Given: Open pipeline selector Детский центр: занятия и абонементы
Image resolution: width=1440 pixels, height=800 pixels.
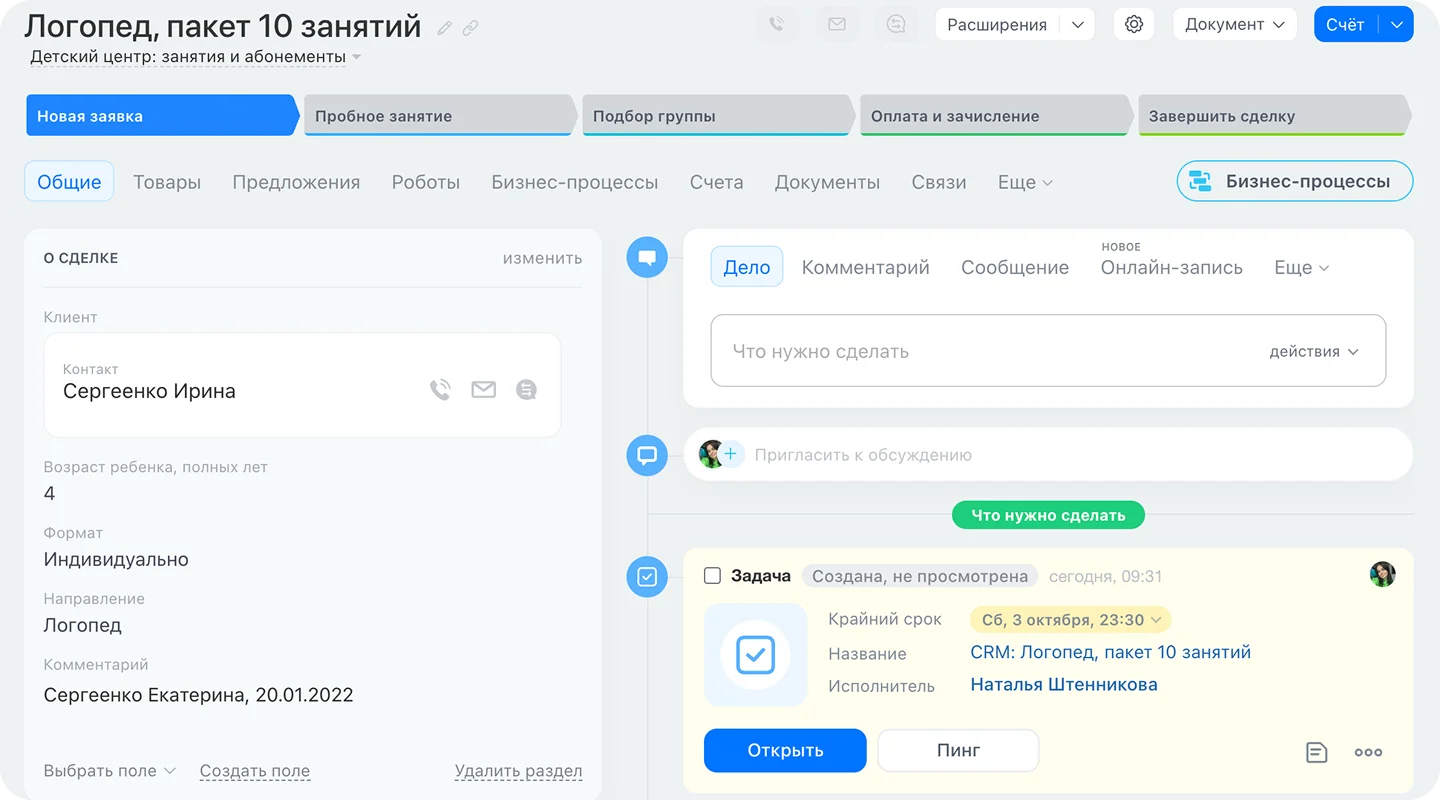Looking at the screenshot, I should [196, 57].
